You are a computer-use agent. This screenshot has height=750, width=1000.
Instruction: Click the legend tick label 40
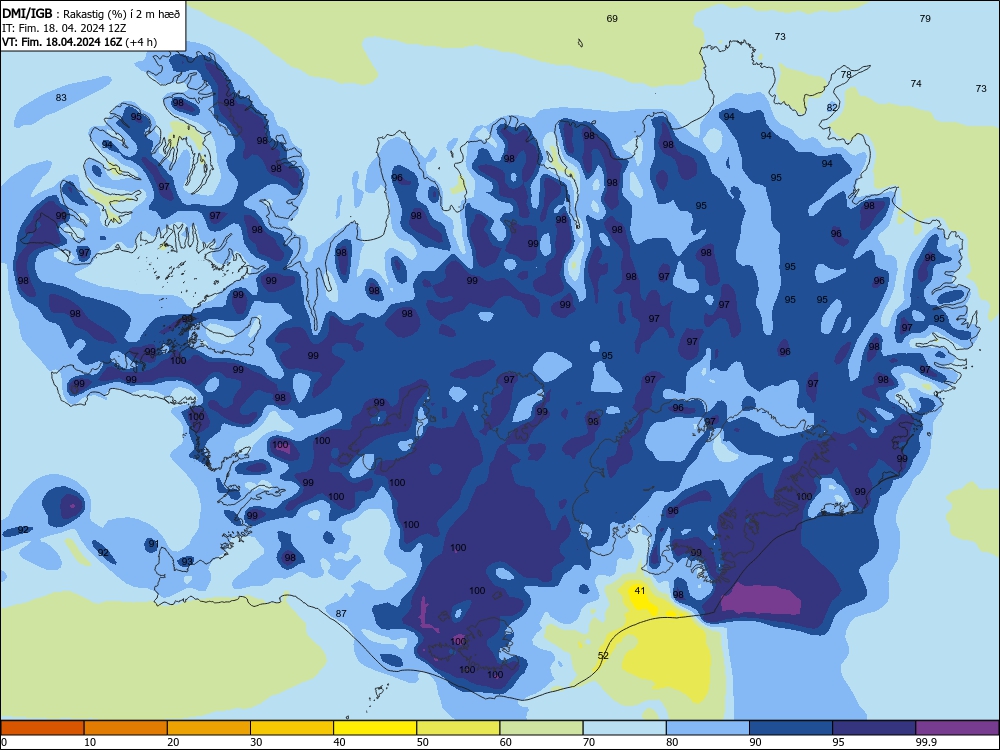(x=339, y=742)
